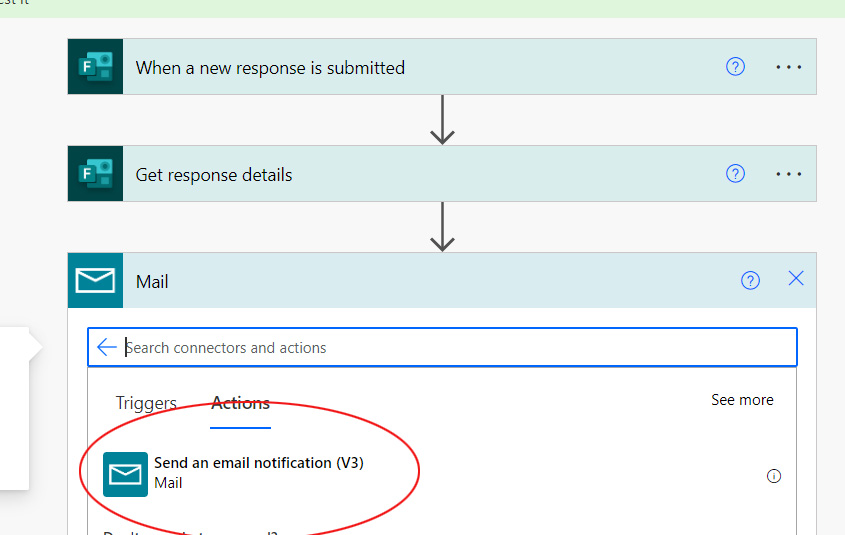Viewport: 845px width, 535px height.
Task: Select the Actions tab
Action: point(240,404)
